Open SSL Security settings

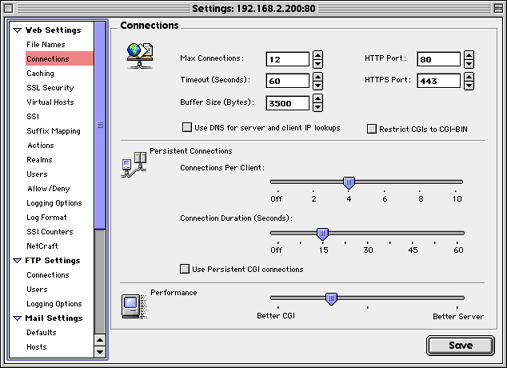[x=50, y=88]
